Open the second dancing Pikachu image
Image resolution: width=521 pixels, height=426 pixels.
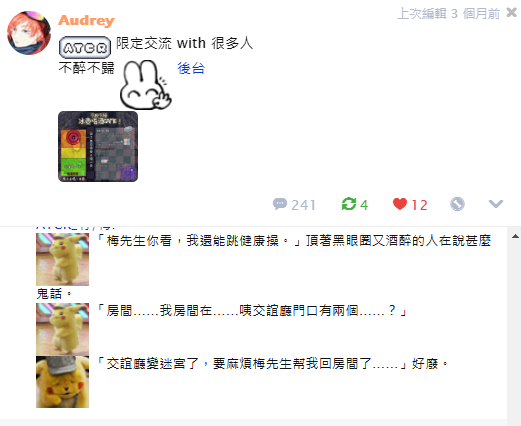63,329
